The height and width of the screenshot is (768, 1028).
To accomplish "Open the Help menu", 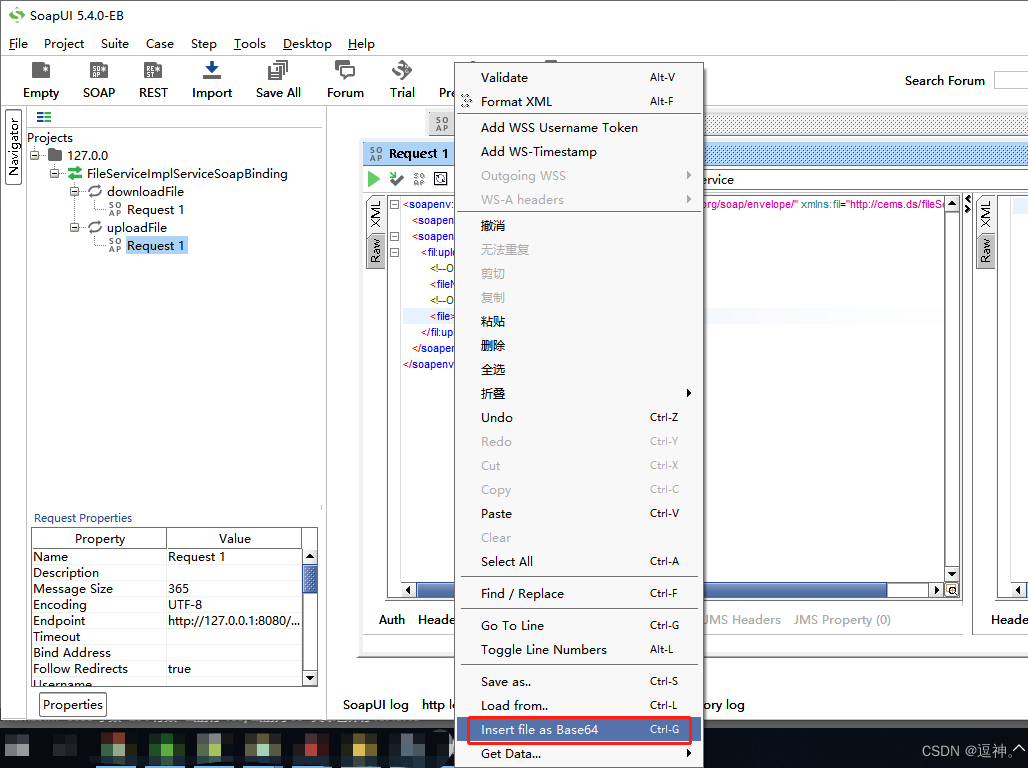I will pos(361,43).
